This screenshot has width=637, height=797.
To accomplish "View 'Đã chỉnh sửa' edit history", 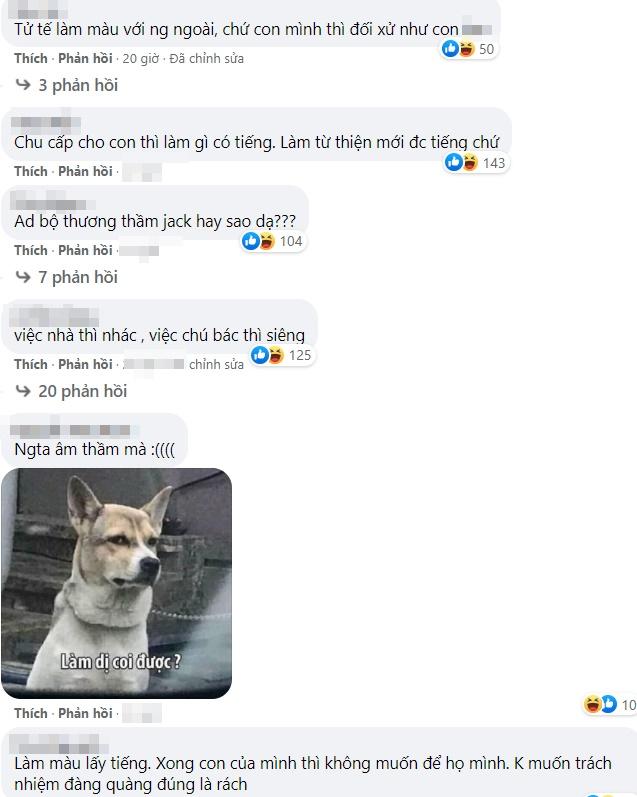I will (206, 58).
